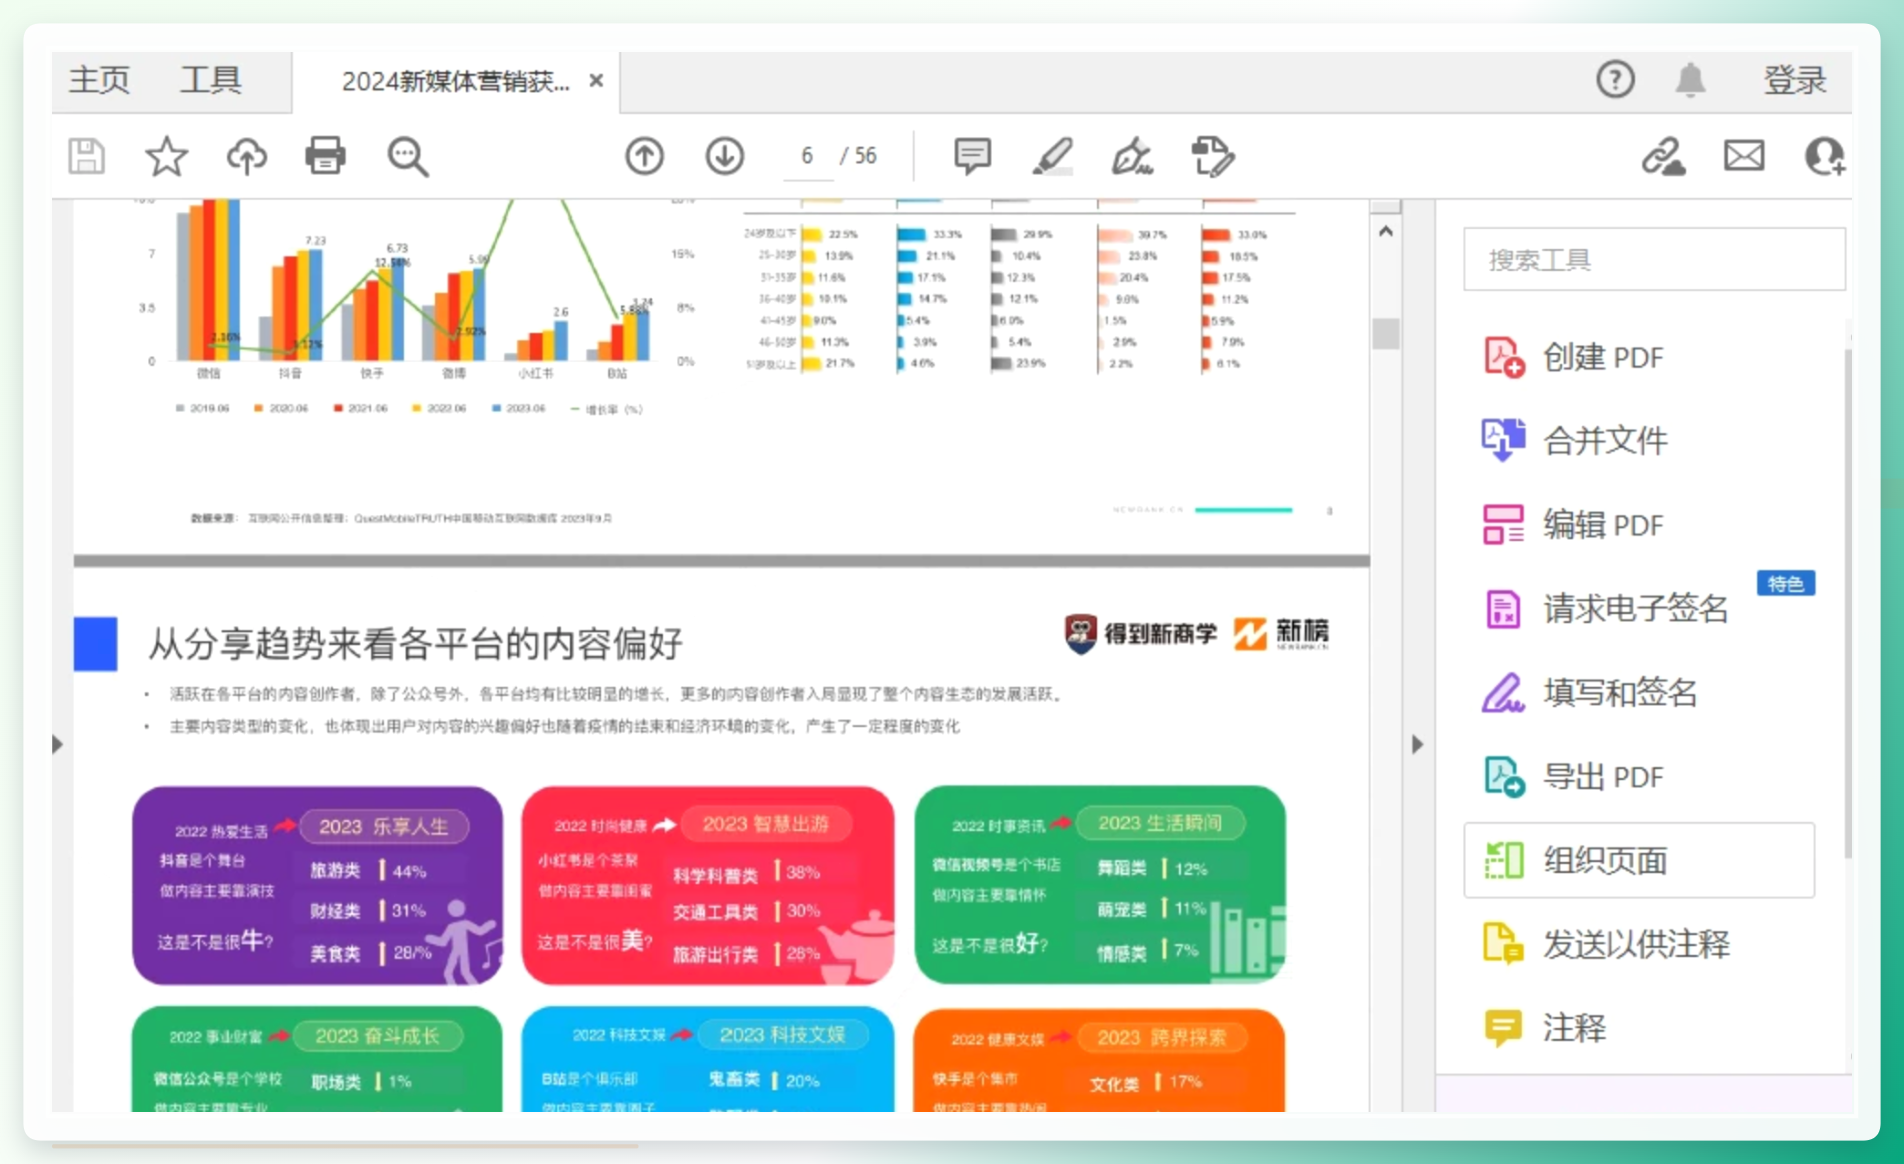This screenshot has height=1164, width=1904.
Task: Click the document scrollbar up arrow
Action: [1386, 231]
